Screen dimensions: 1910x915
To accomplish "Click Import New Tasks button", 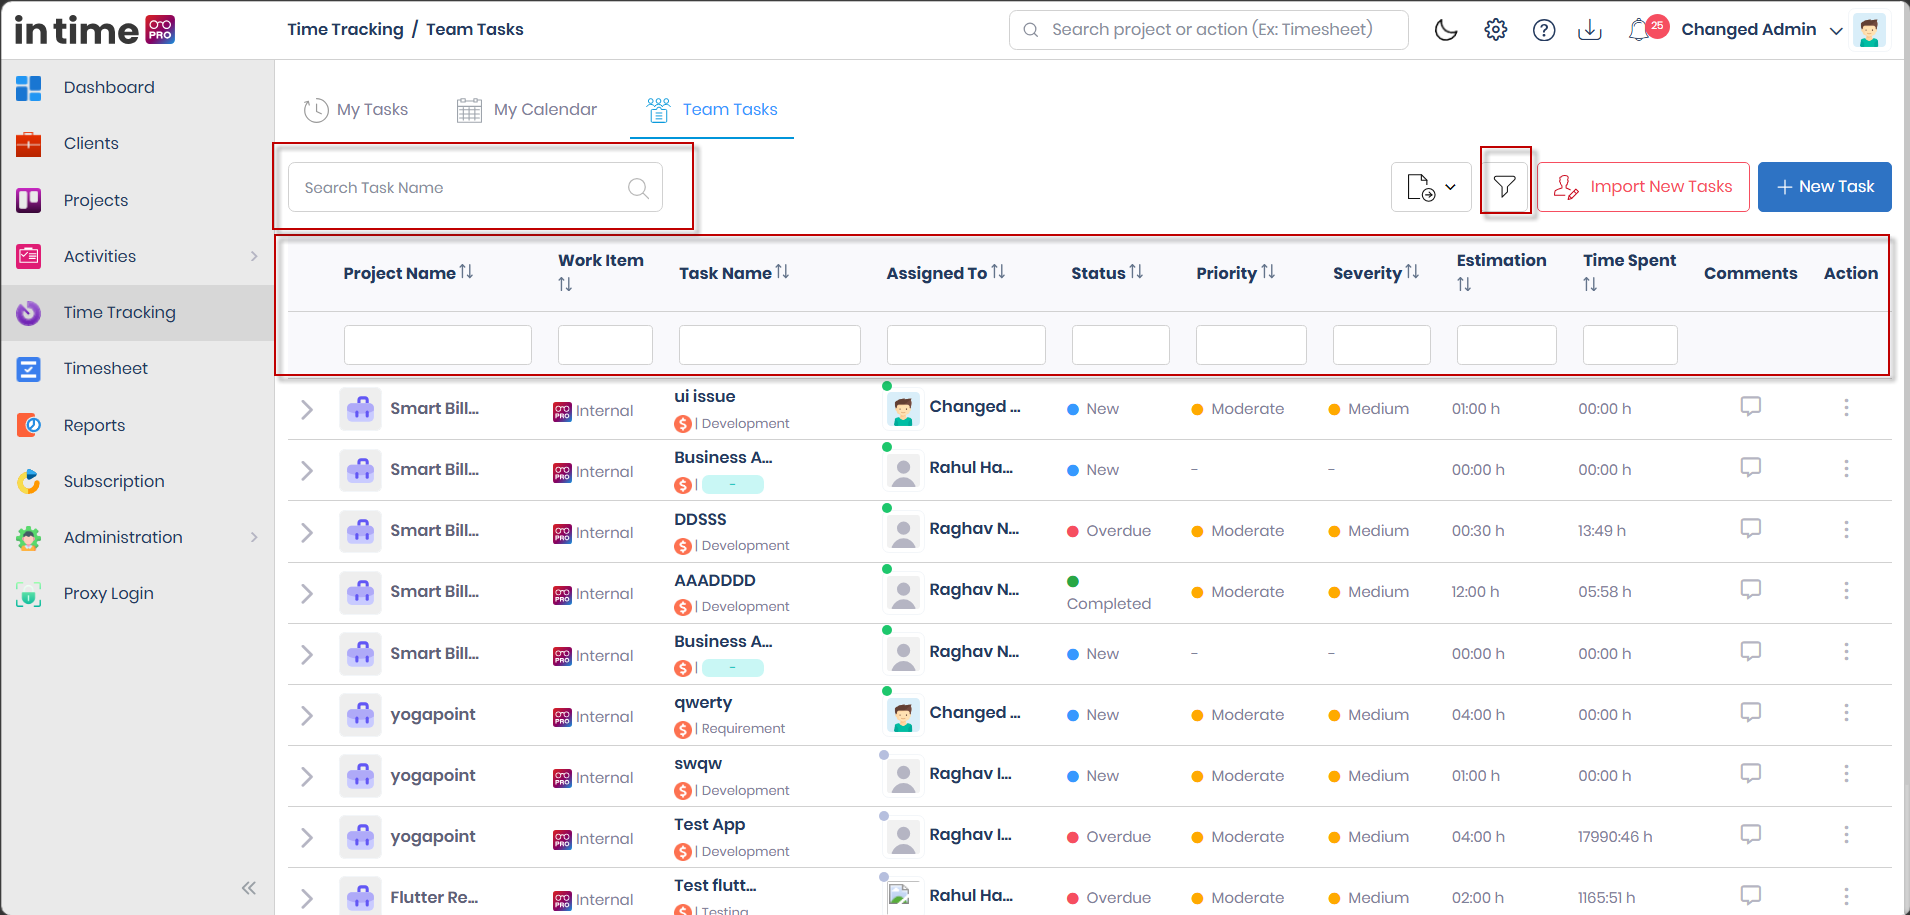I will (x=1643, y=187).
